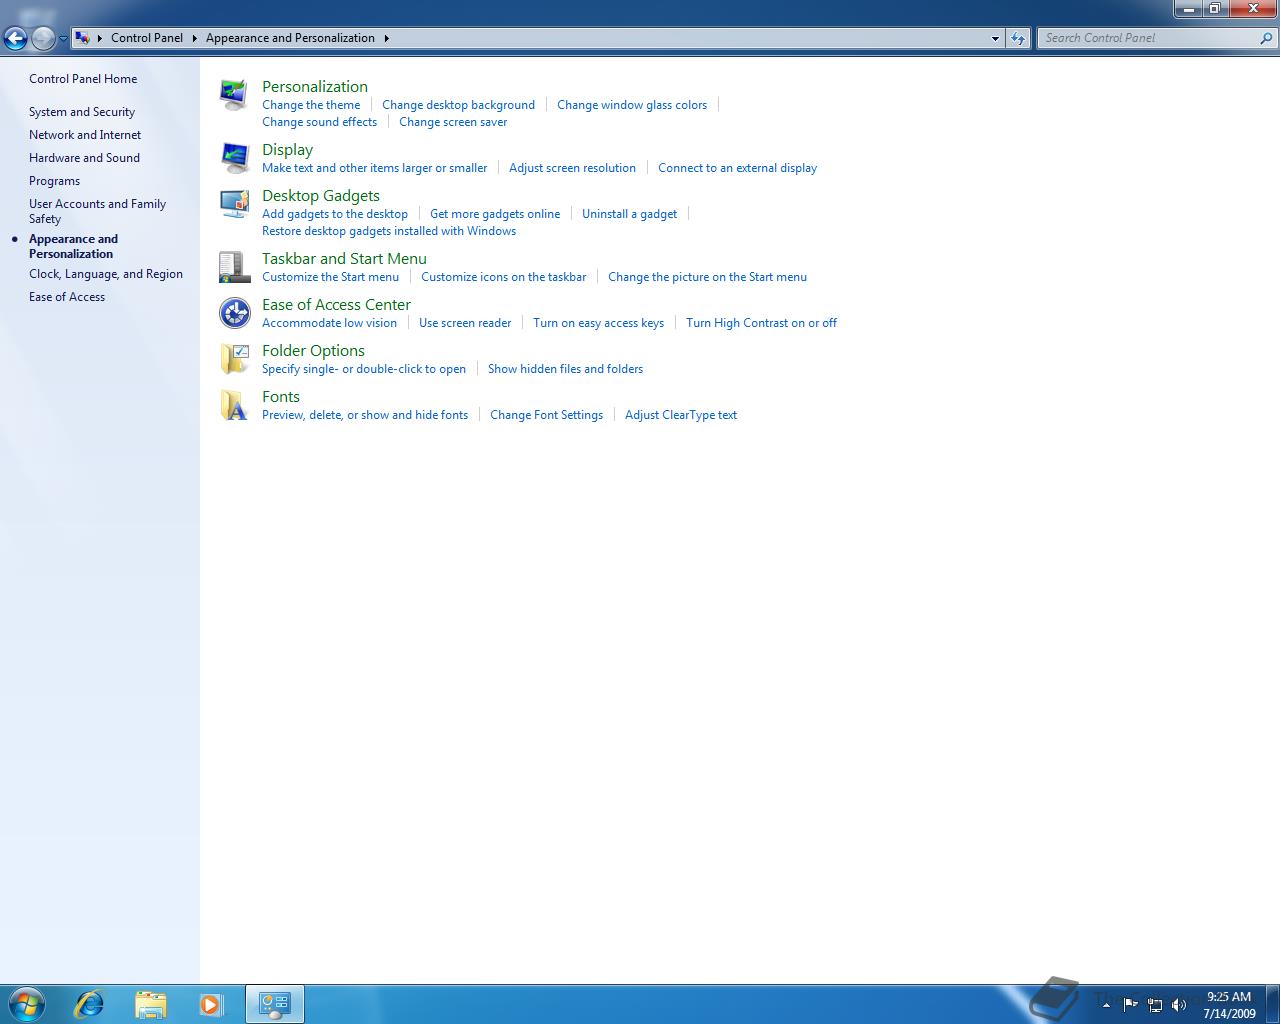Open User Accounts and Family Safety

click(97, 211)
